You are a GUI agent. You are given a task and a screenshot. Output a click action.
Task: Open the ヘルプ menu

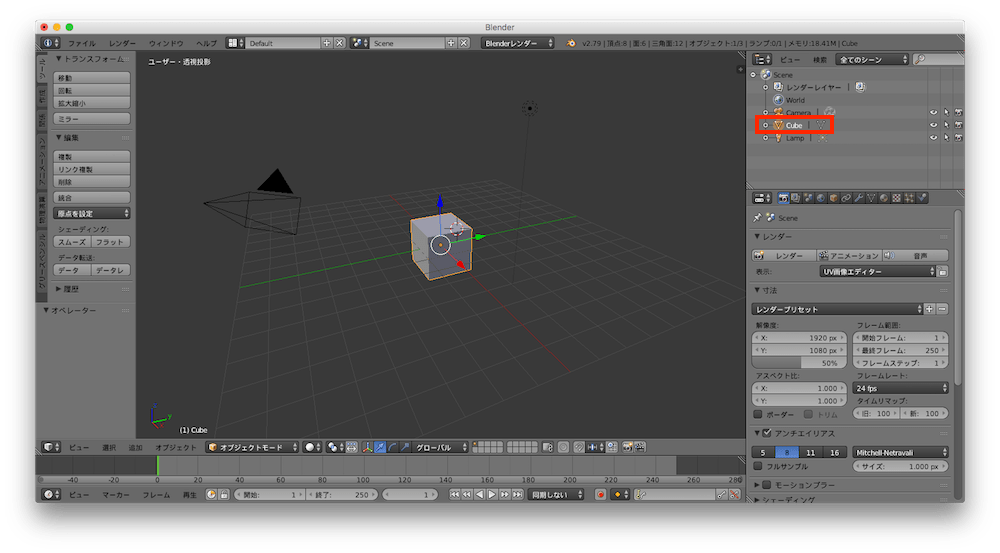click(206, 43)
